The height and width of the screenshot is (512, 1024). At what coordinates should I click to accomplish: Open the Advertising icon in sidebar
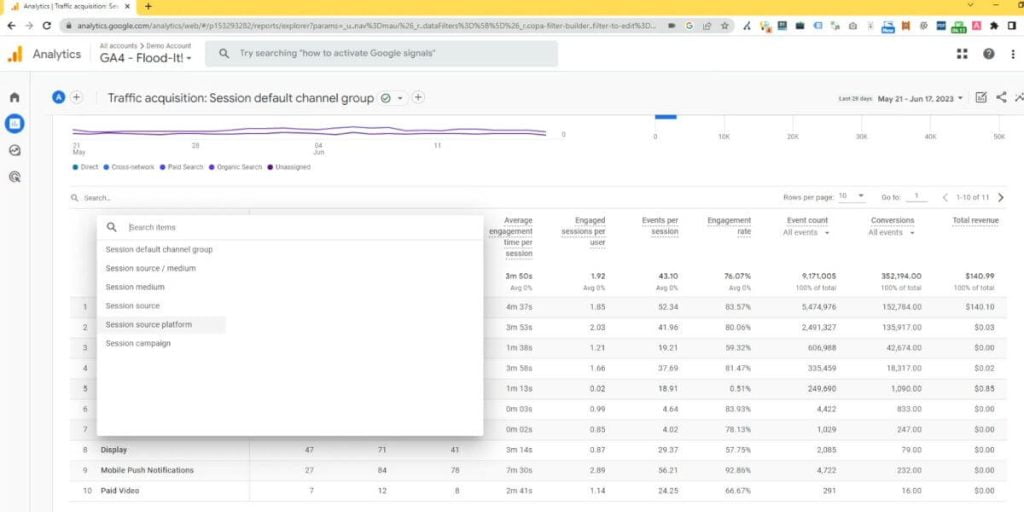click(x=14, y=177)
